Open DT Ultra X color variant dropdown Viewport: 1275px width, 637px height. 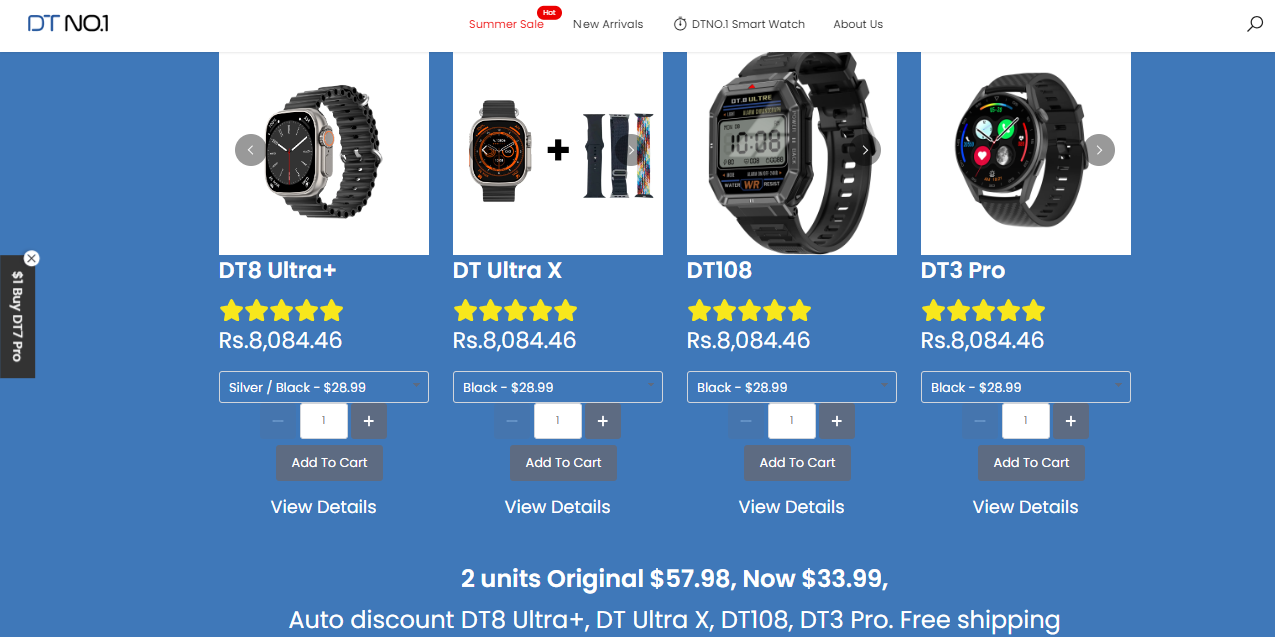tap(558, 387)
